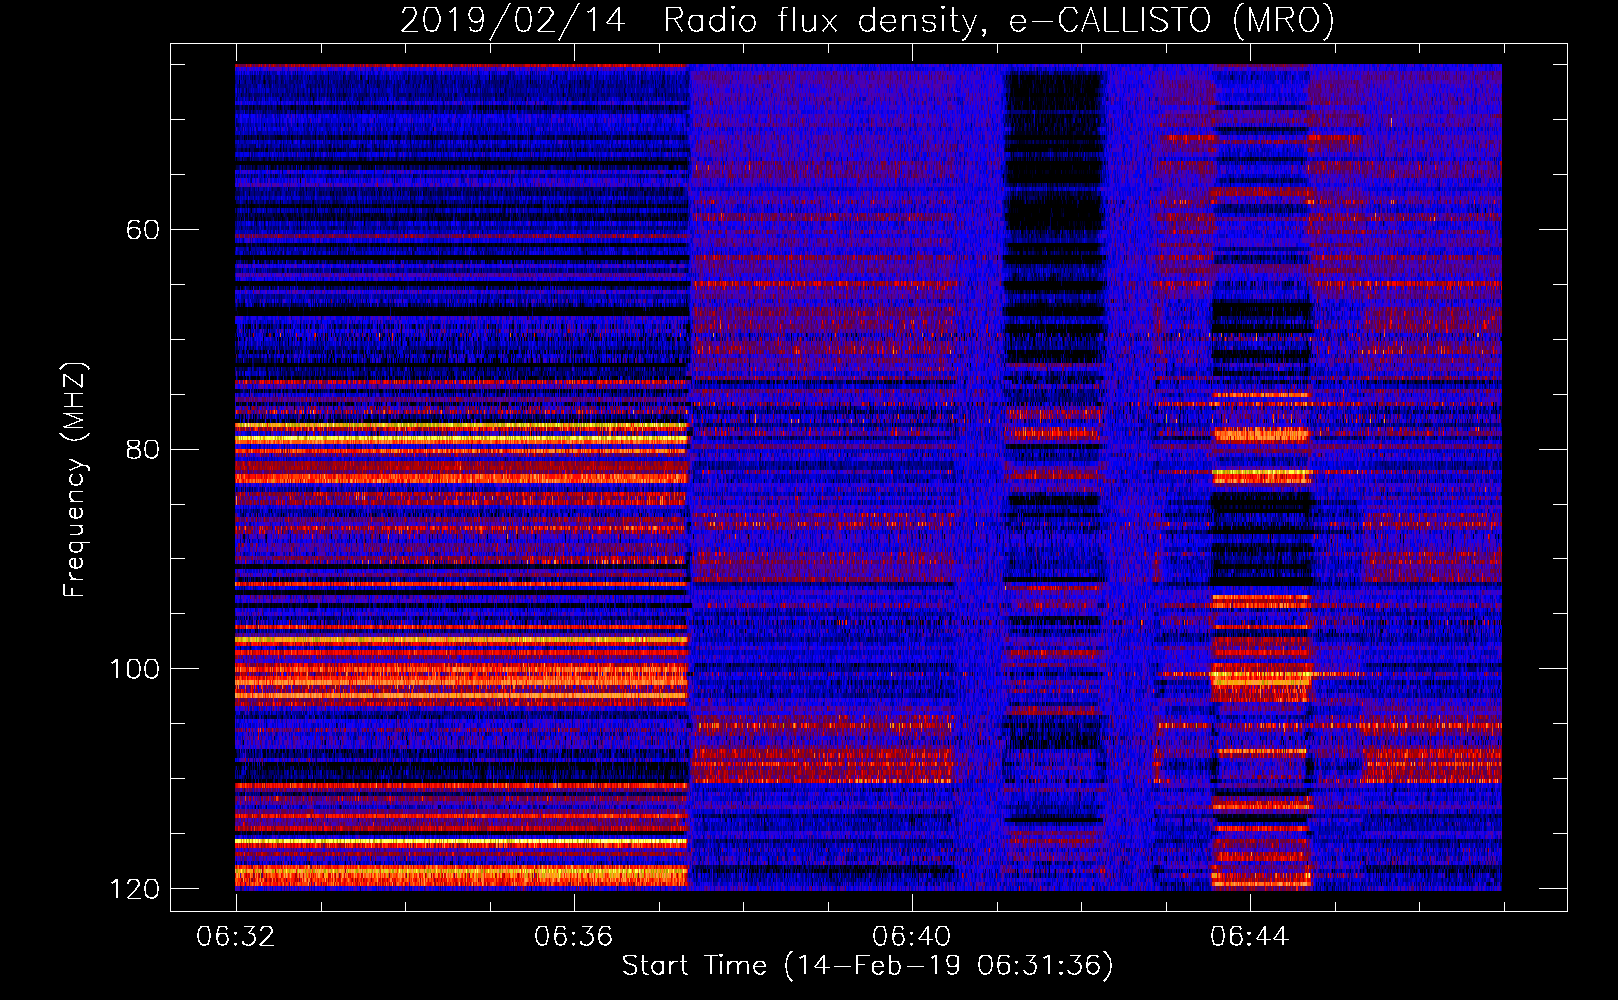Click the 'Frequency (MHZ)' axis label

click(x=74, y=480)
